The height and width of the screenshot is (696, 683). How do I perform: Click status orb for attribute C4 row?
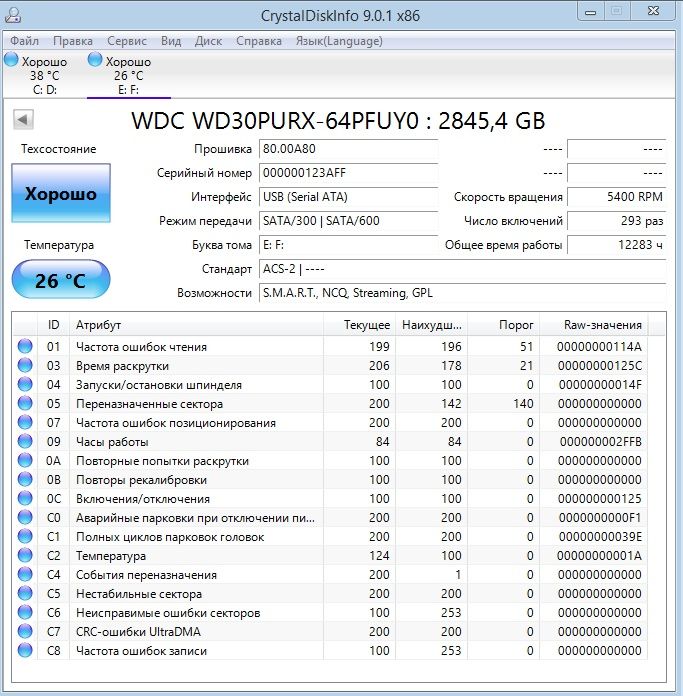click(25, 574)
